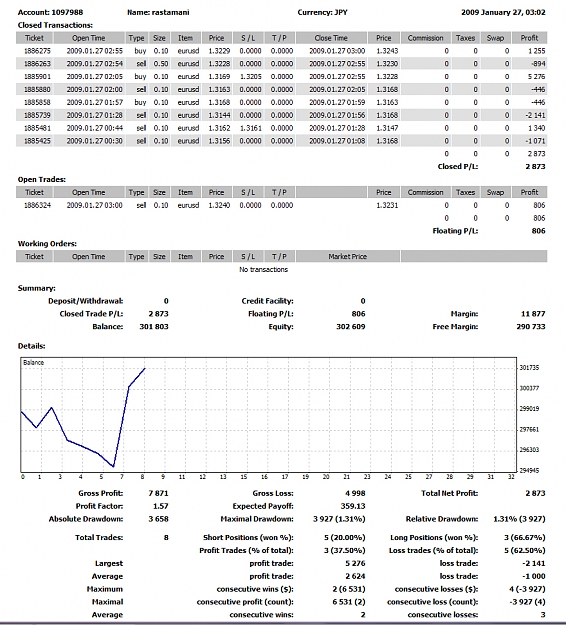This screenshot has width=566, height=625.
Task: Click the average profit trade value 2 624
Action: click(356, 576)
